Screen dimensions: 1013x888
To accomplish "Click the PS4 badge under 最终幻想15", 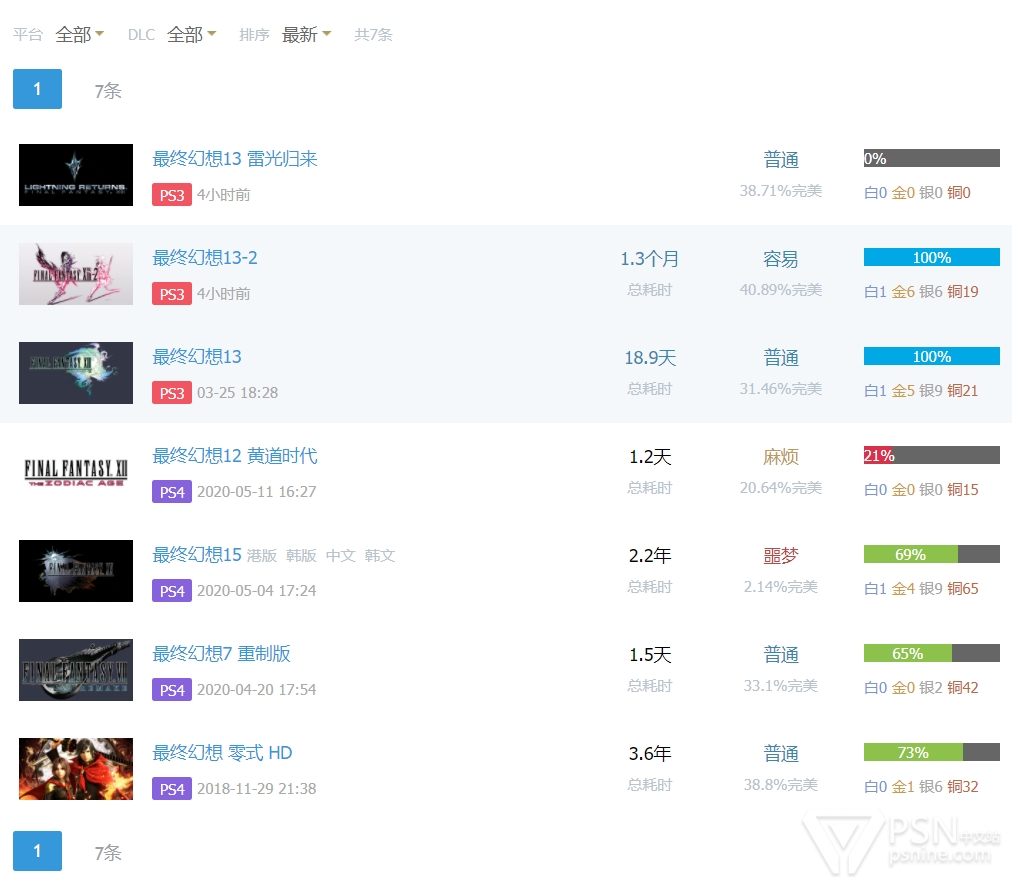I will [171, 591].
